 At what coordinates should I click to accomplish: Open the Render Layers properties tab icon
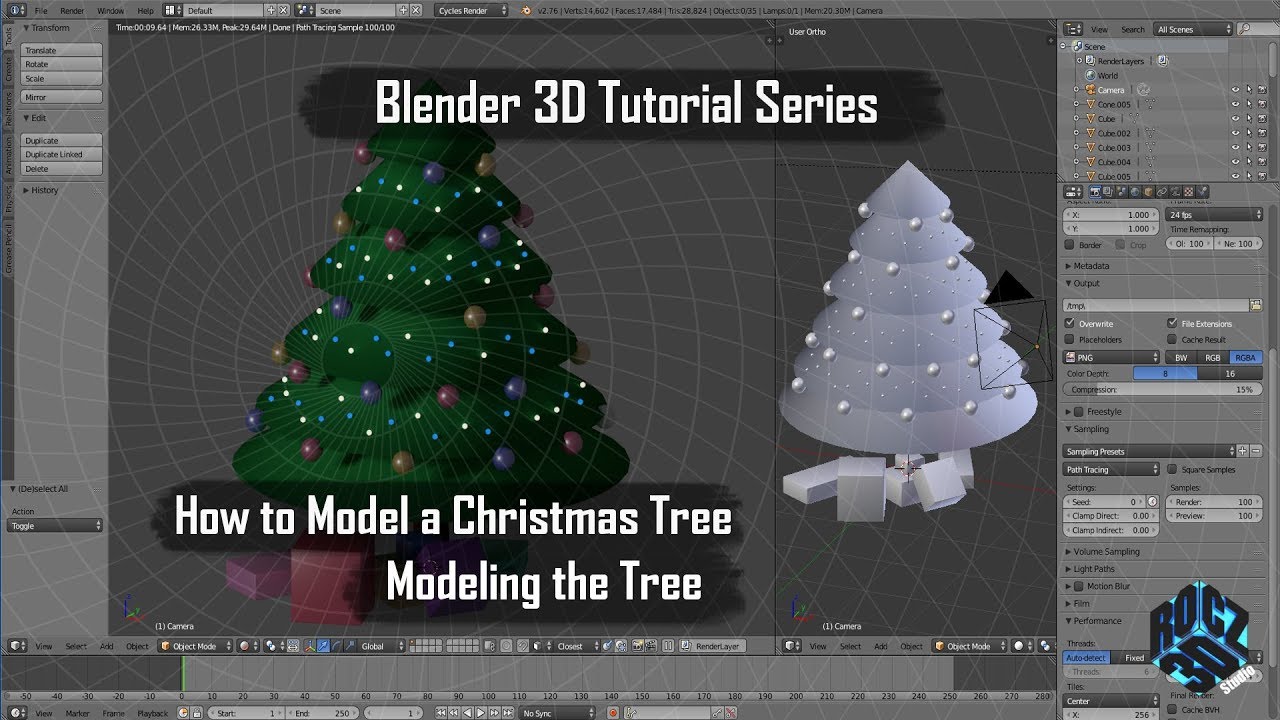[x=1108, y=191]
